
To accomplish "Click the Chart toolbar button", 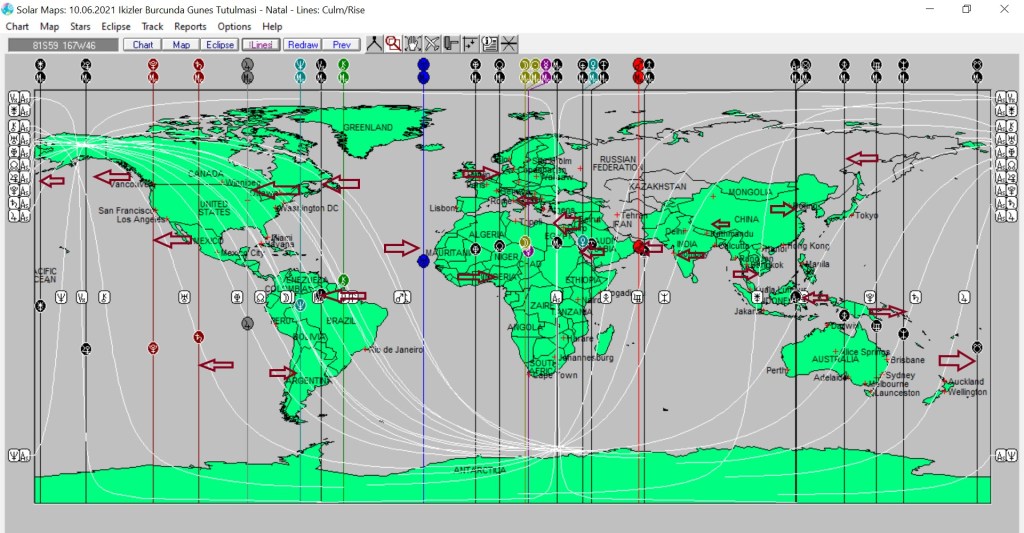I will point(143,45).
